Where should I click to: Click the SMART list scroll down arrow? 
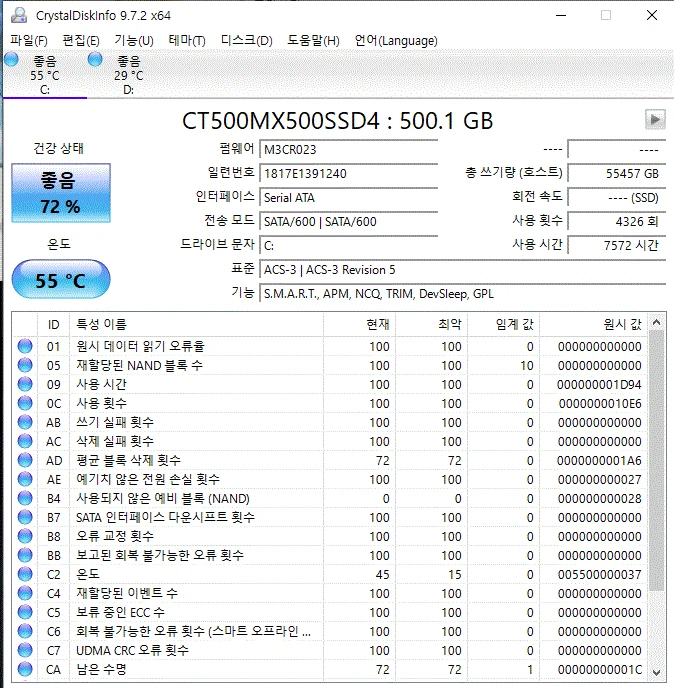point(656,672)
